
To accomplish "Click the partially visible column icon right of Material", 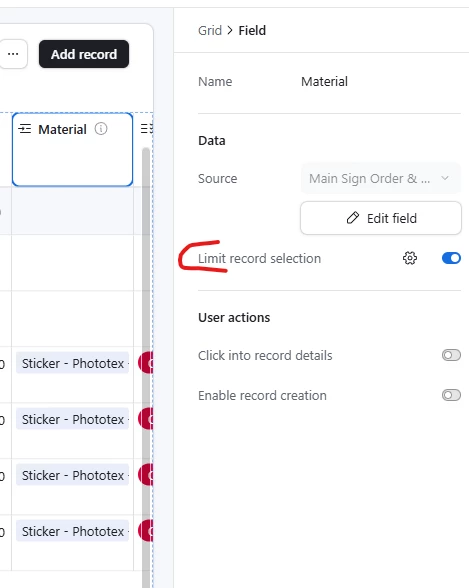I will click(147, 129).
